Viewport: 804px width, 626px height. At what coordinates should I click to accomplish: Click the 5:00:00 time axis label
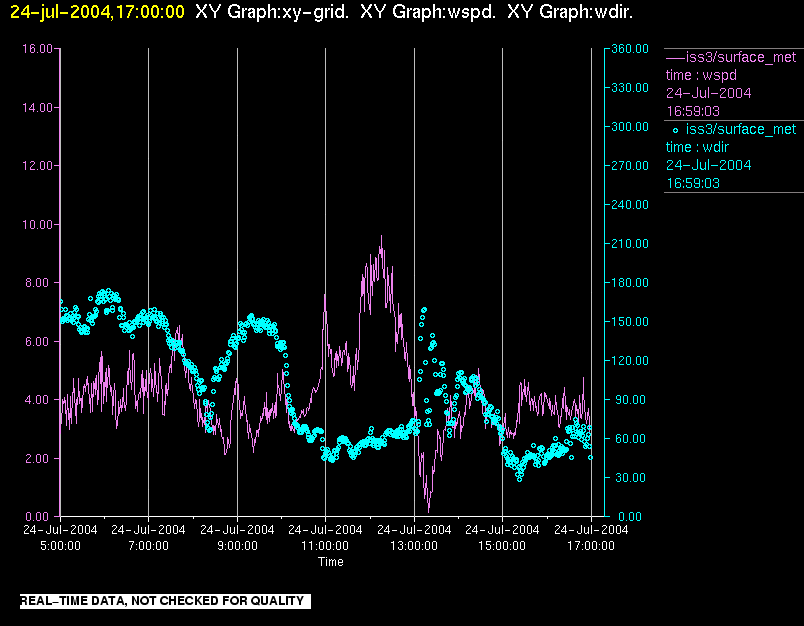61,546
